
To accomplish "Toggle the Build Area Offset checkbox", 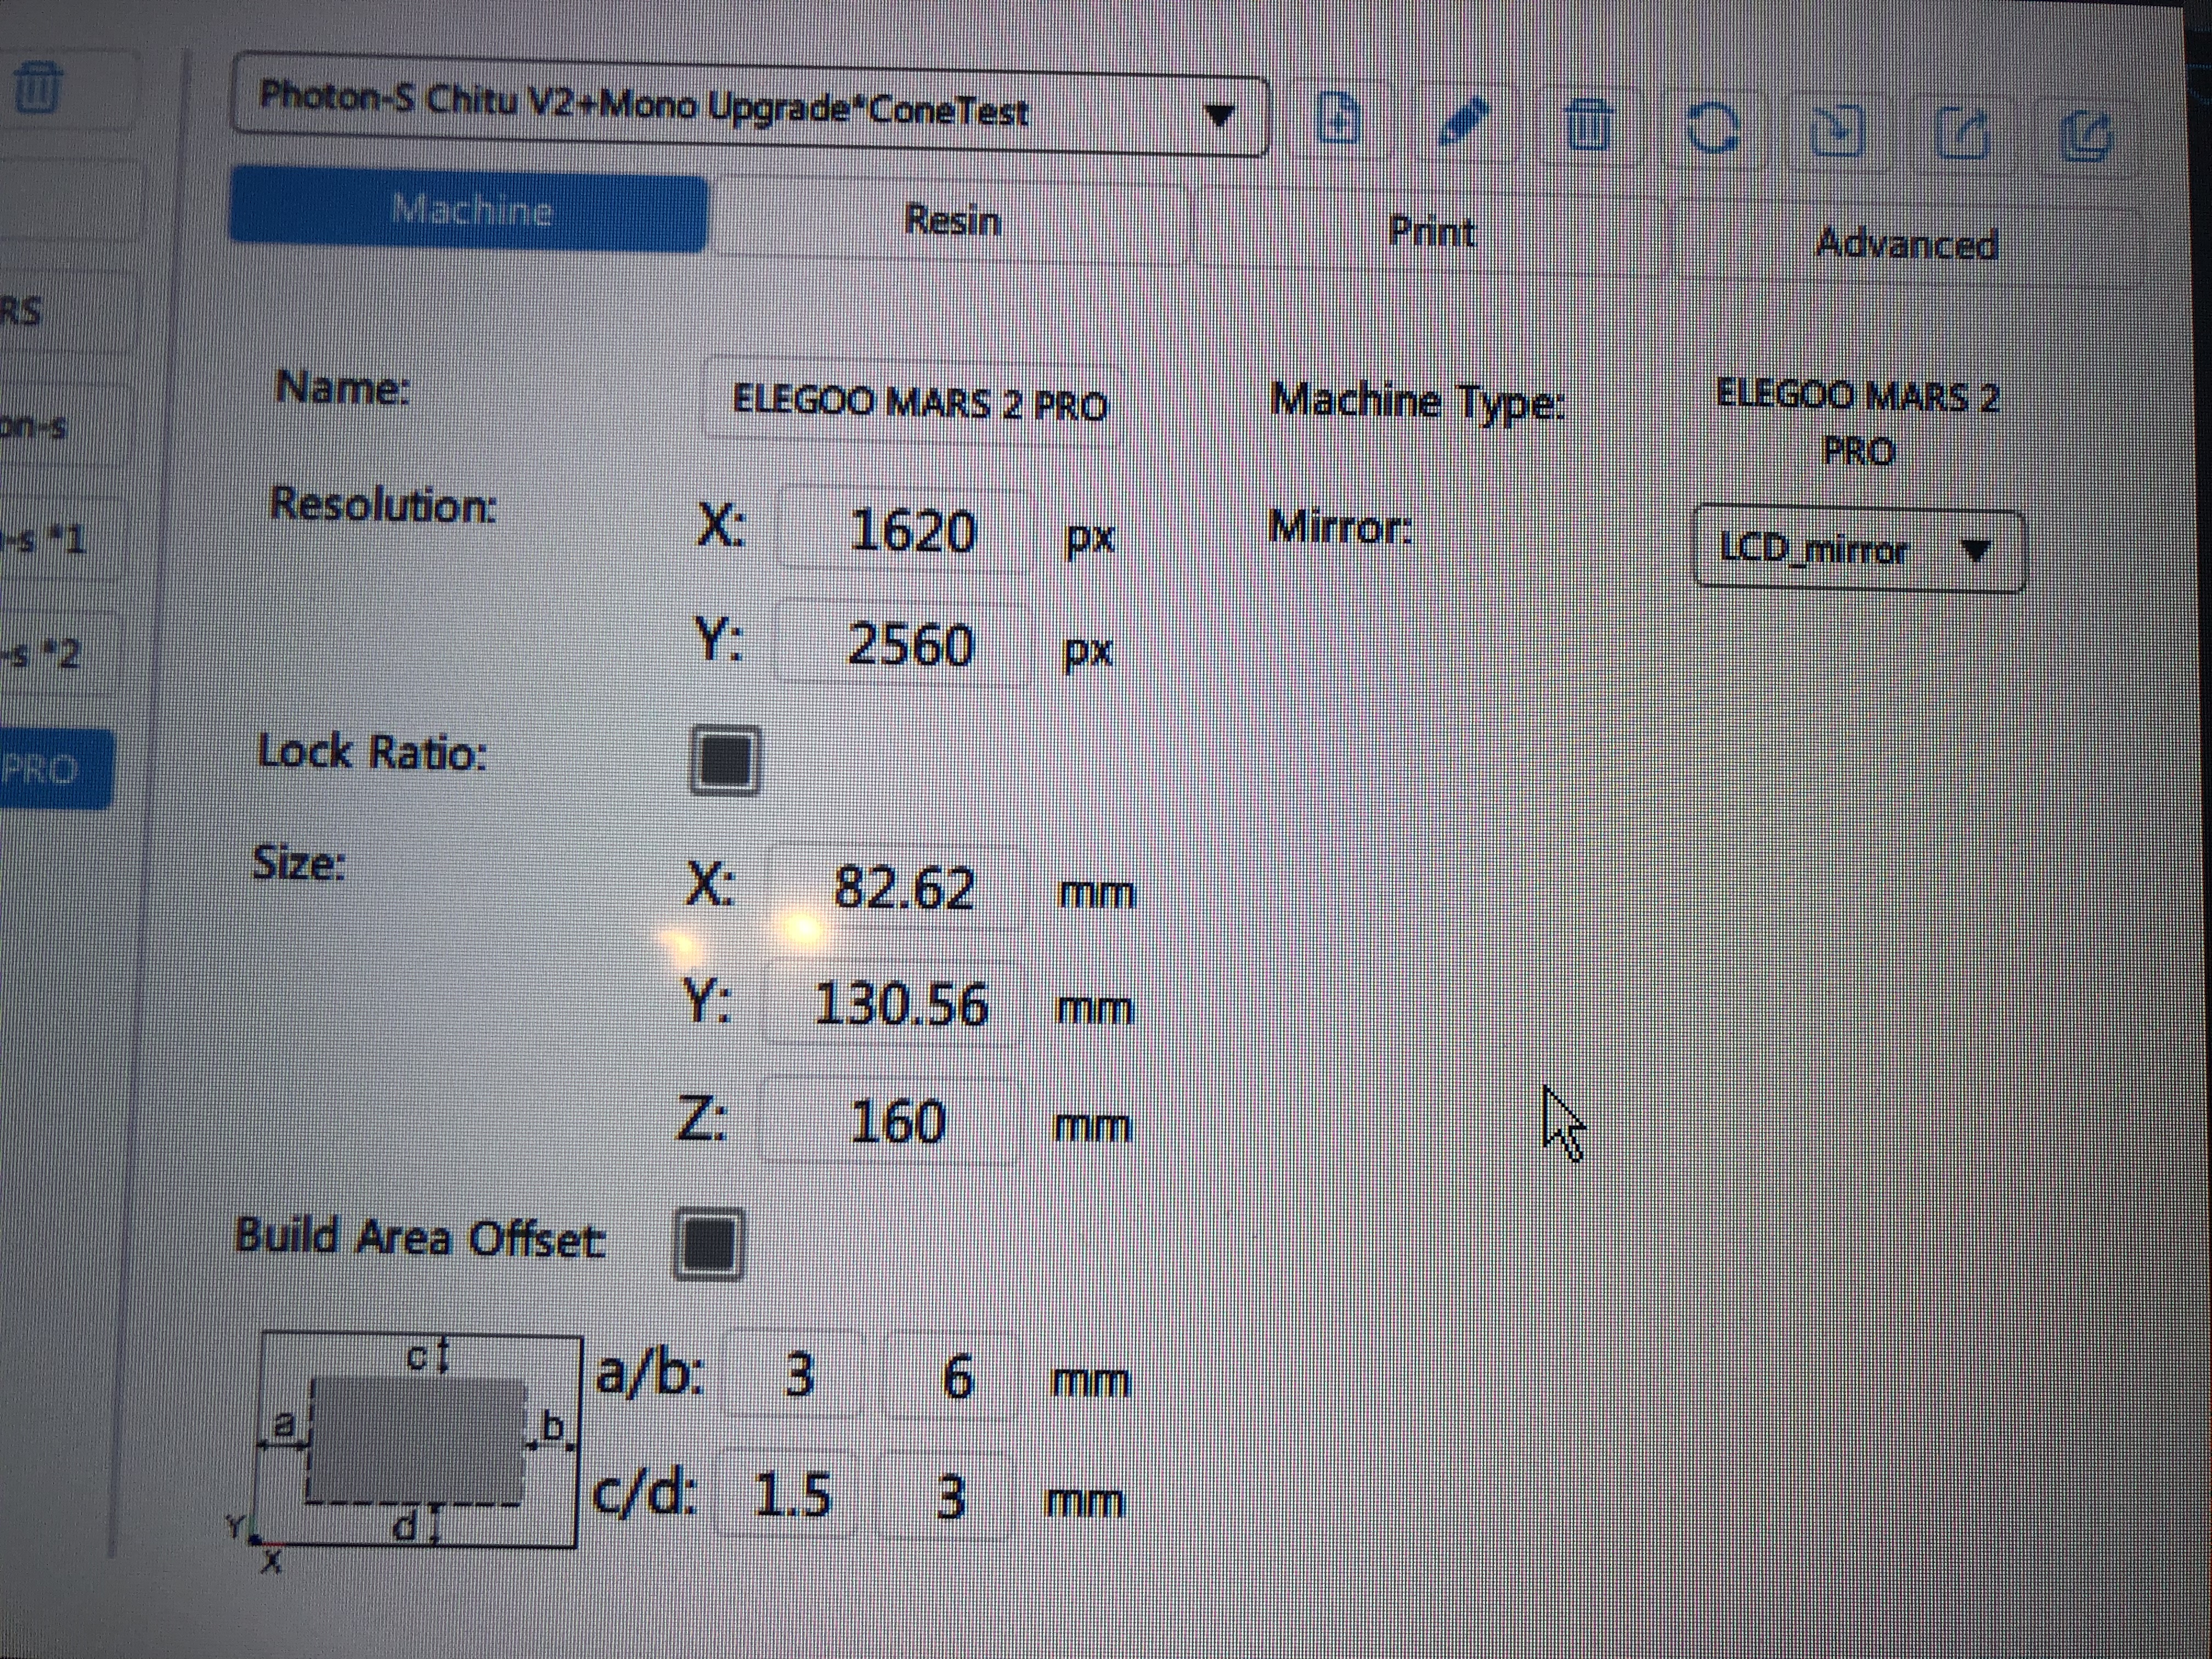I will (x=709, y=1244).
